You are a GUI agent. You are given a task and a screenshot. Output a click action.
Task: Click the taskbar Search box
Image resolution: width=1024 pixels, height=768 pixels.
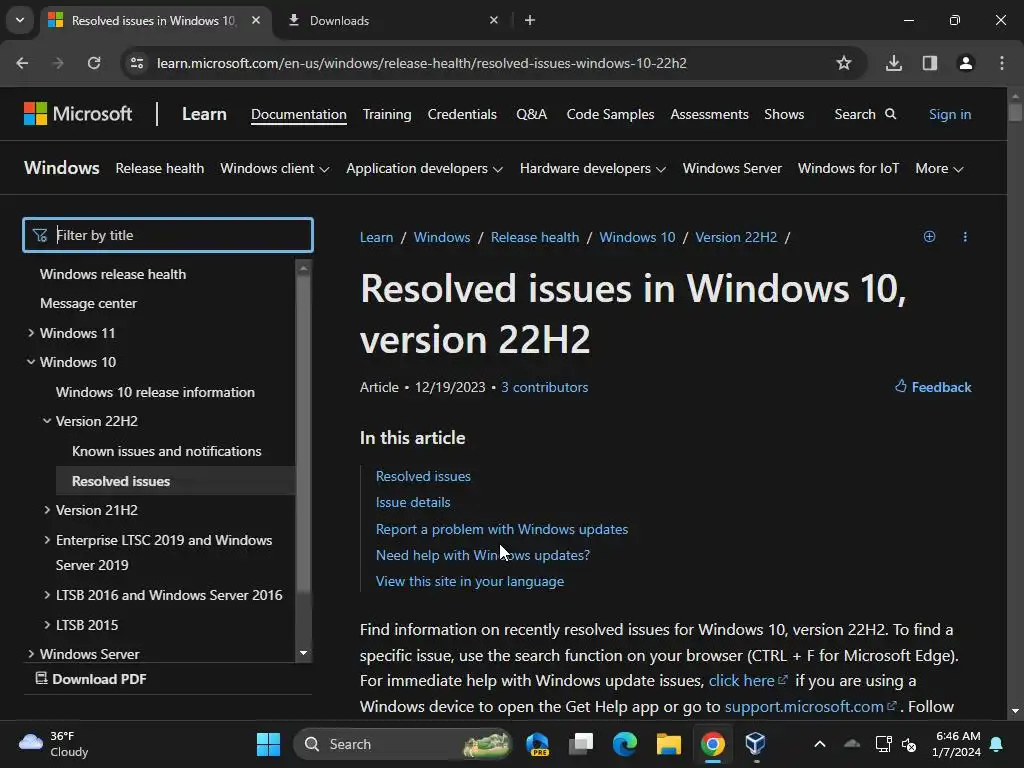click(x=402, y=744)
